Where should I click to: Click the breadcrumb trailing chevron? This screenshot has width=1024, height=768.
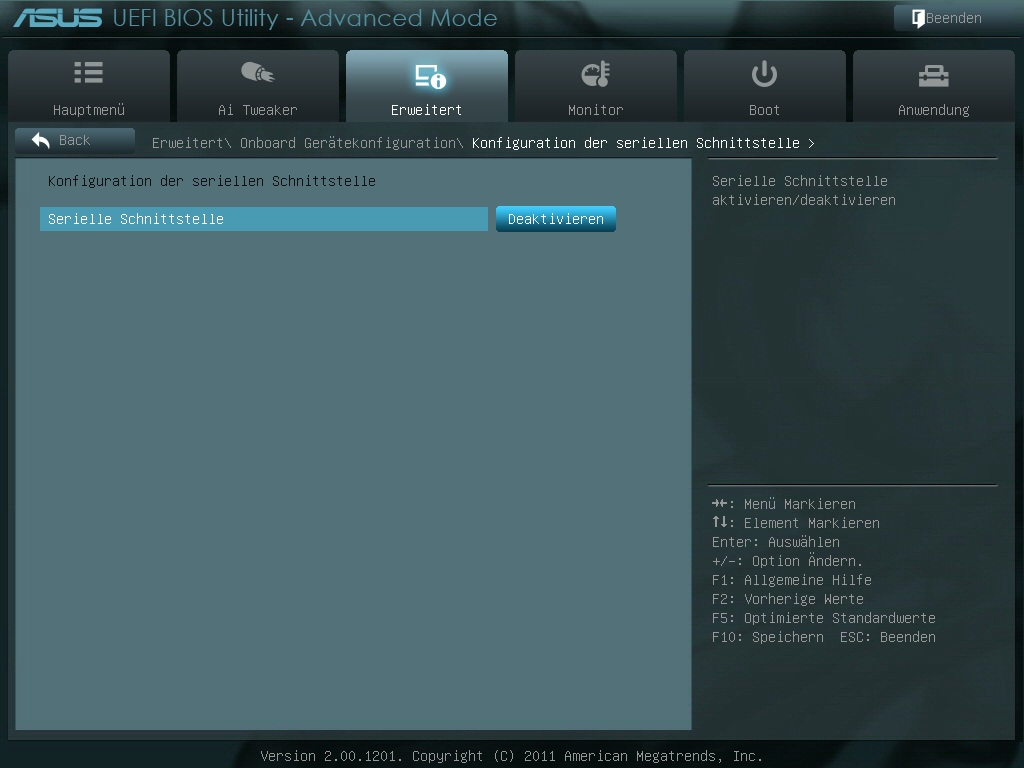point(811,143)
